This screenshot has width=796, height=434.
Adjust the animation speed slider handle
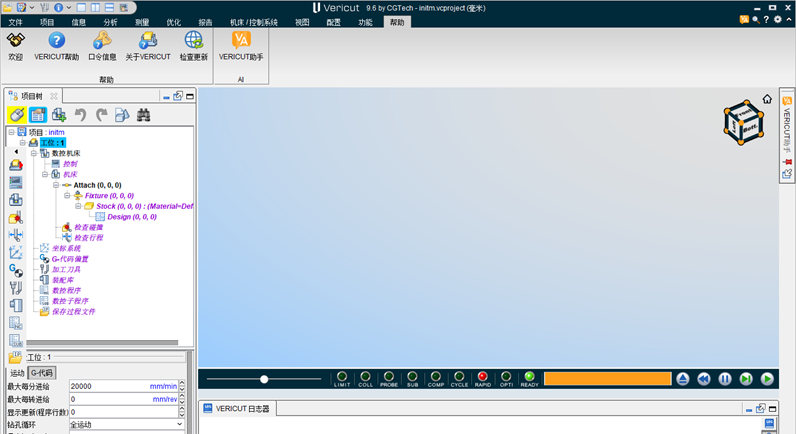[264, 379]
